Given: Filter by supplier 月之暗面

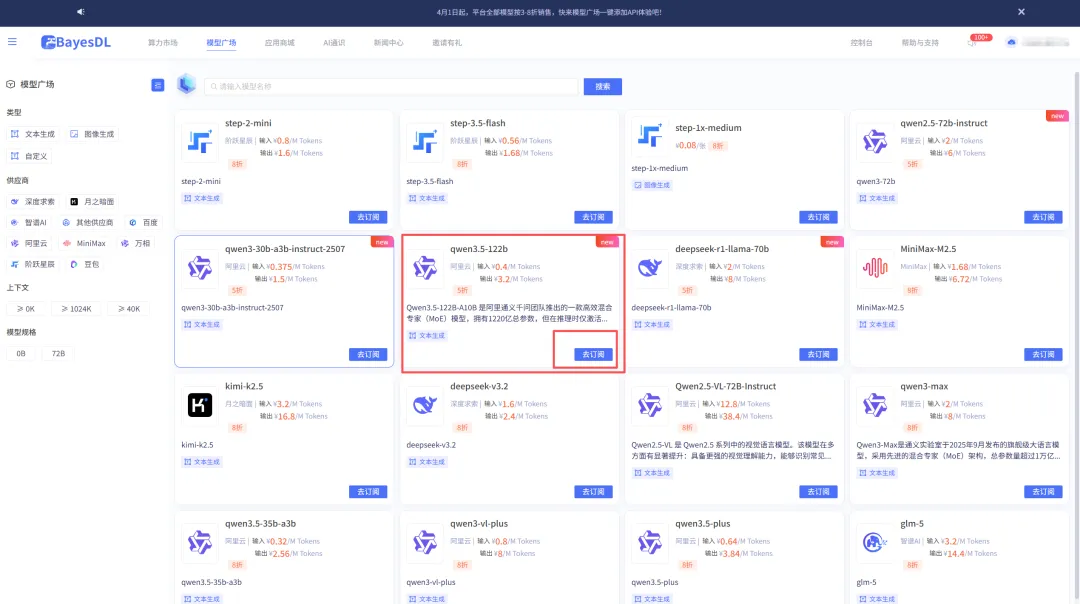Looking at the screenshot, I should click(92, 202).
